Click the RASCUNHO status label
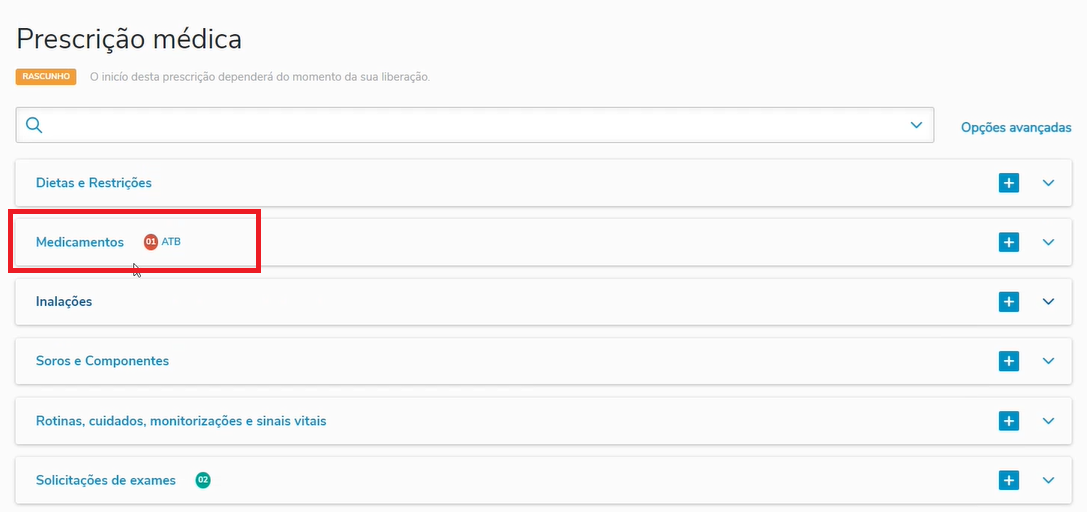The width and height of the screenshot is (1087, 512). pyautogui.click(x=46, y=76)
